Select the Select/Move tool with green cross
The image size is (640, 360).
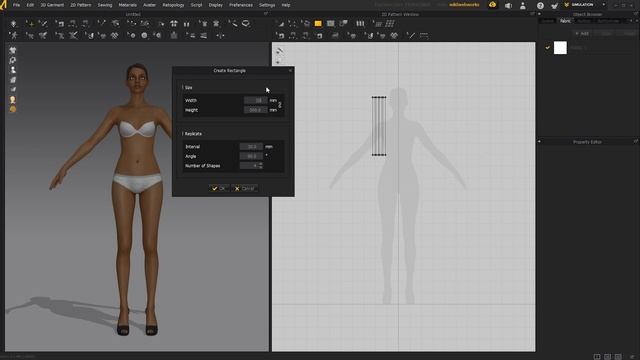point(30,24)
